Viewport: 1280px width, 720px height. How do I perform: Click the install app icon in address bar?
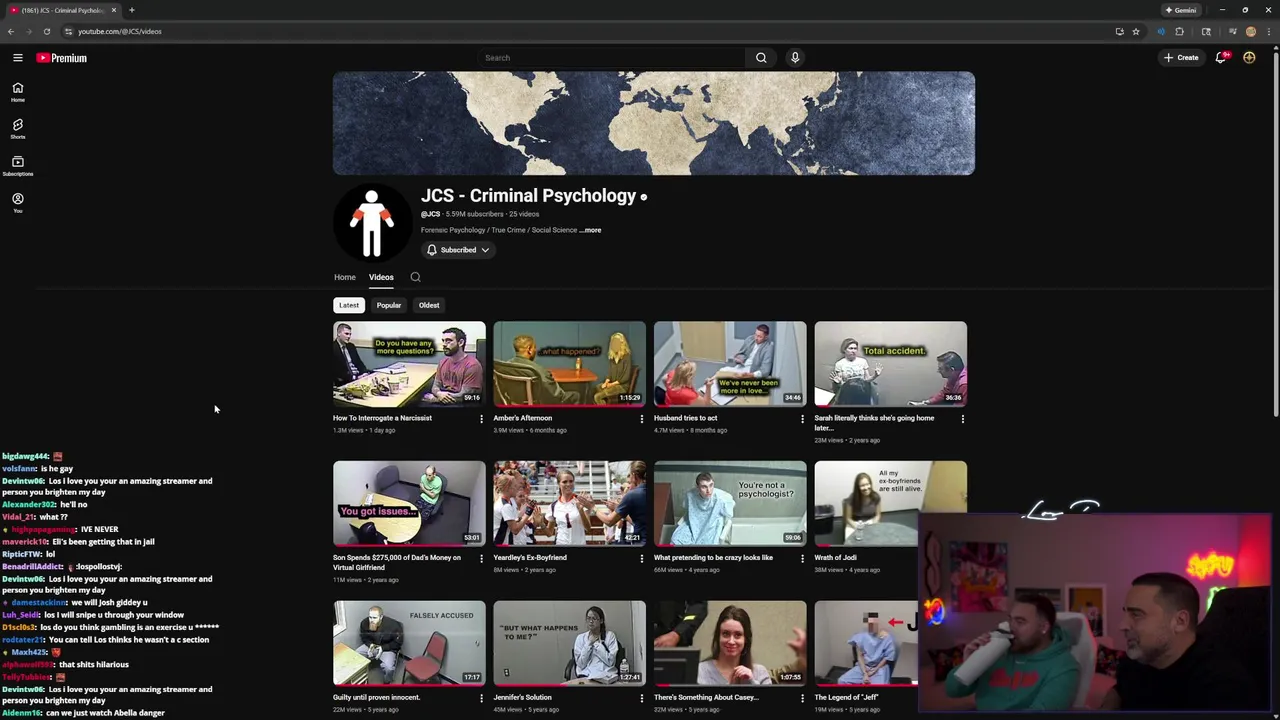coord(1119,31)
